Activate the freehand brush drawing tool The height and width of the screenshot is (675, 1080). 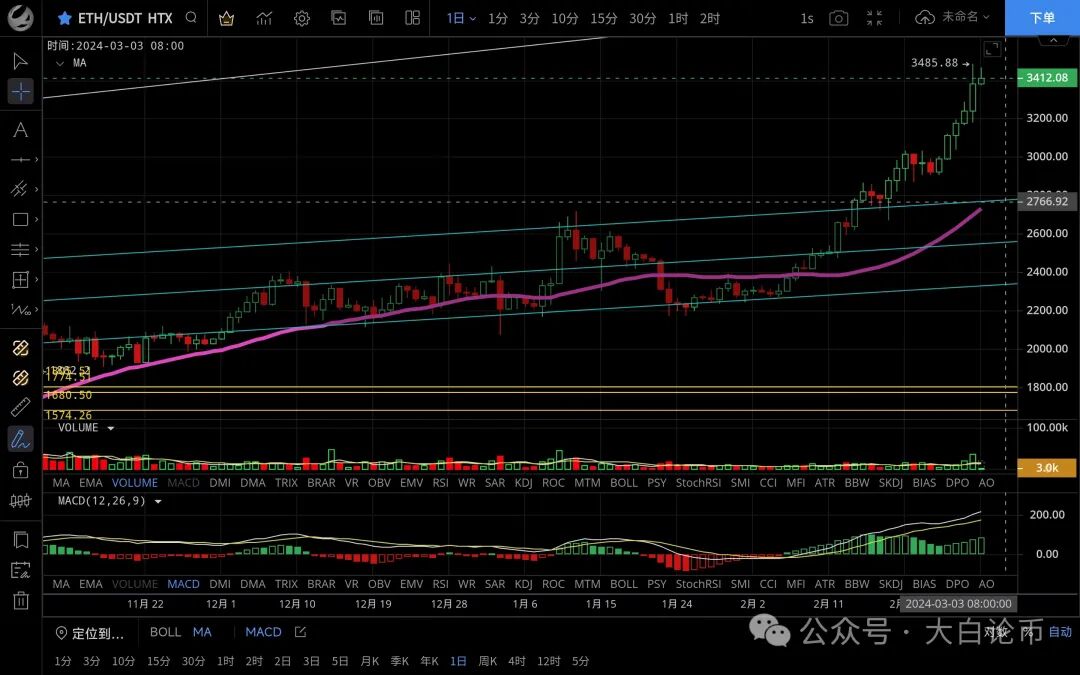click(x=21, y=438)
